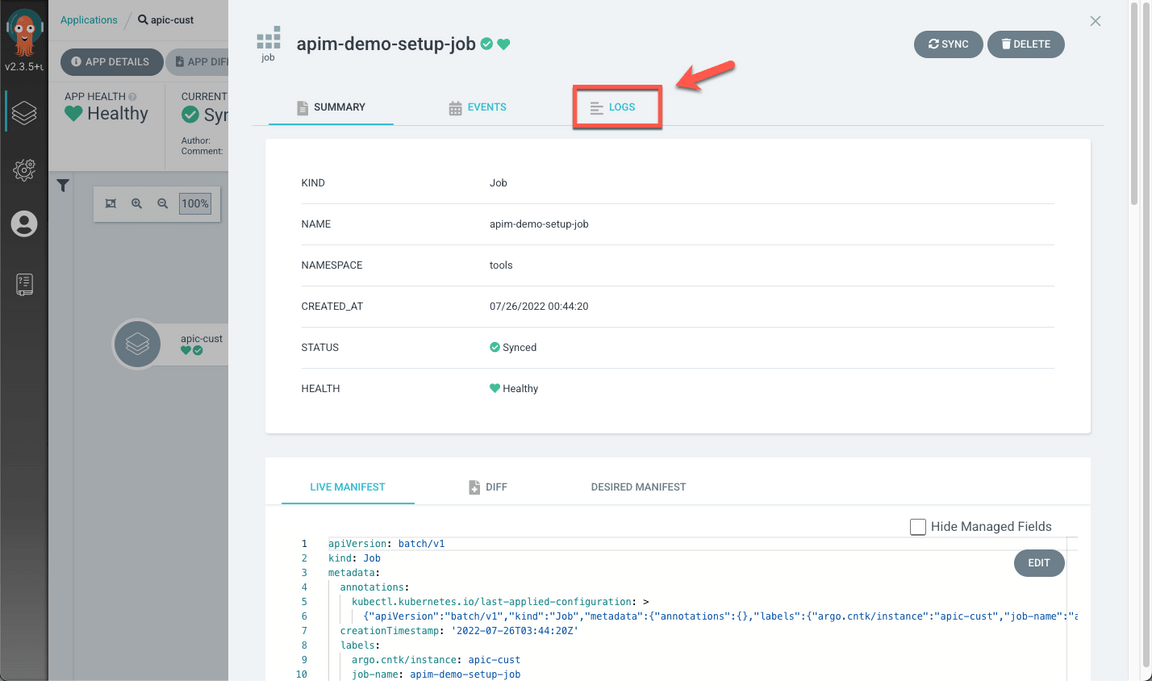Click the filter funnel icon
The height and width of the screenshot is (681, 1152).
coord(63,185)
